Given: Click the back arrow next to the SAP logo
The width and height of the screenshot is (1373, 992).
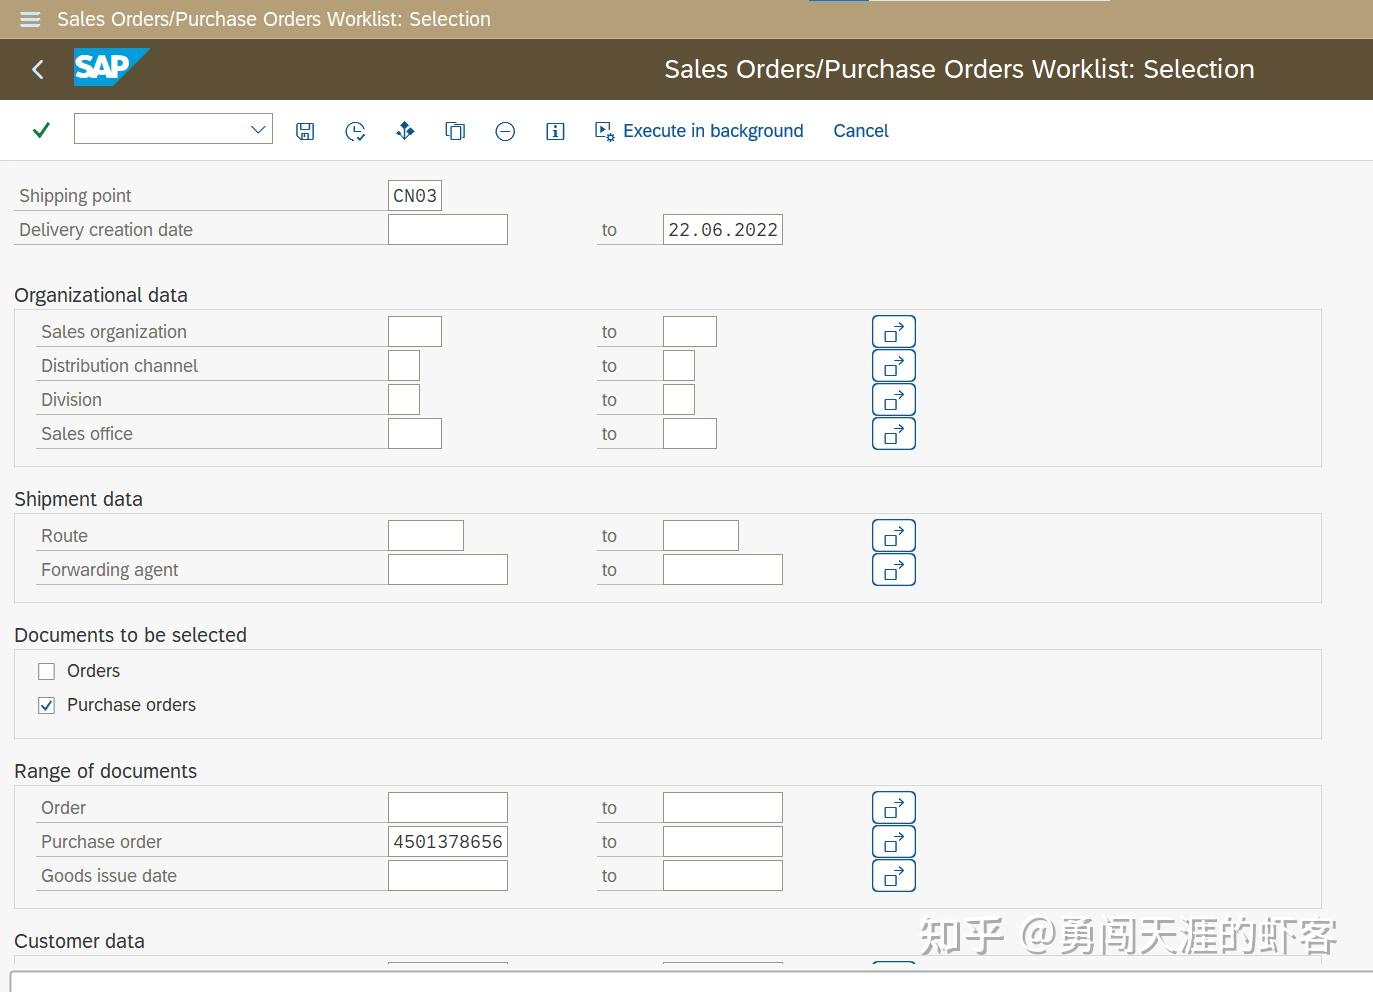Looking at the screenshot, I should tap(37, 69).
